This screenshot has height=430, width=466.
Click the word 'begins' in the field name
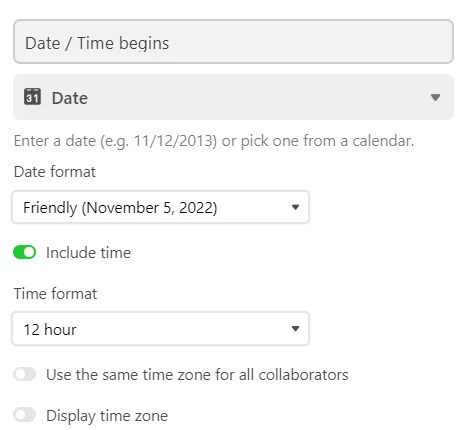[144, 44]
